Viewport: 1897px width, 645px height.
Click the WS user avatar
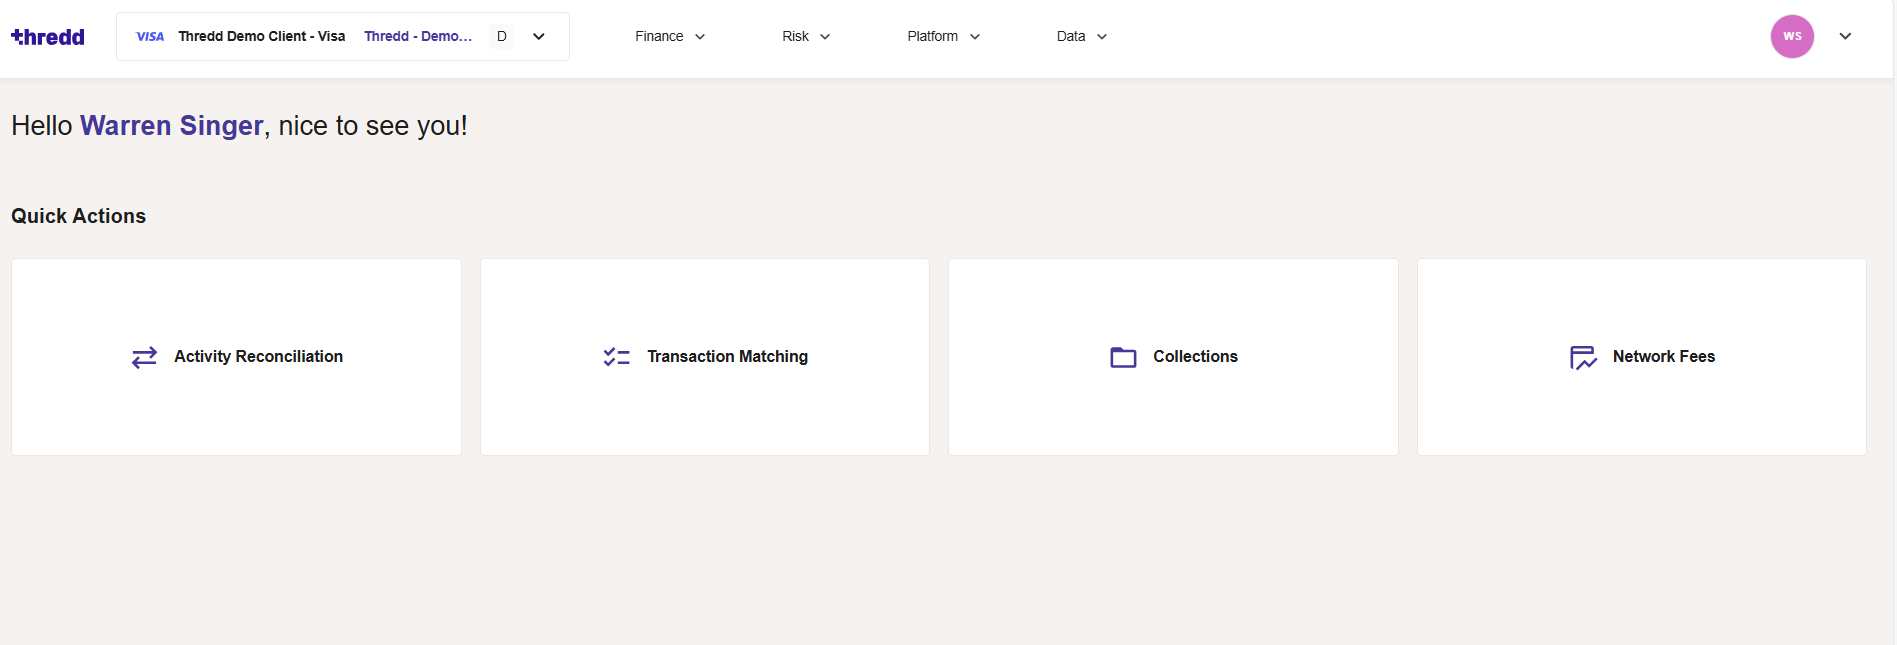1792,36
